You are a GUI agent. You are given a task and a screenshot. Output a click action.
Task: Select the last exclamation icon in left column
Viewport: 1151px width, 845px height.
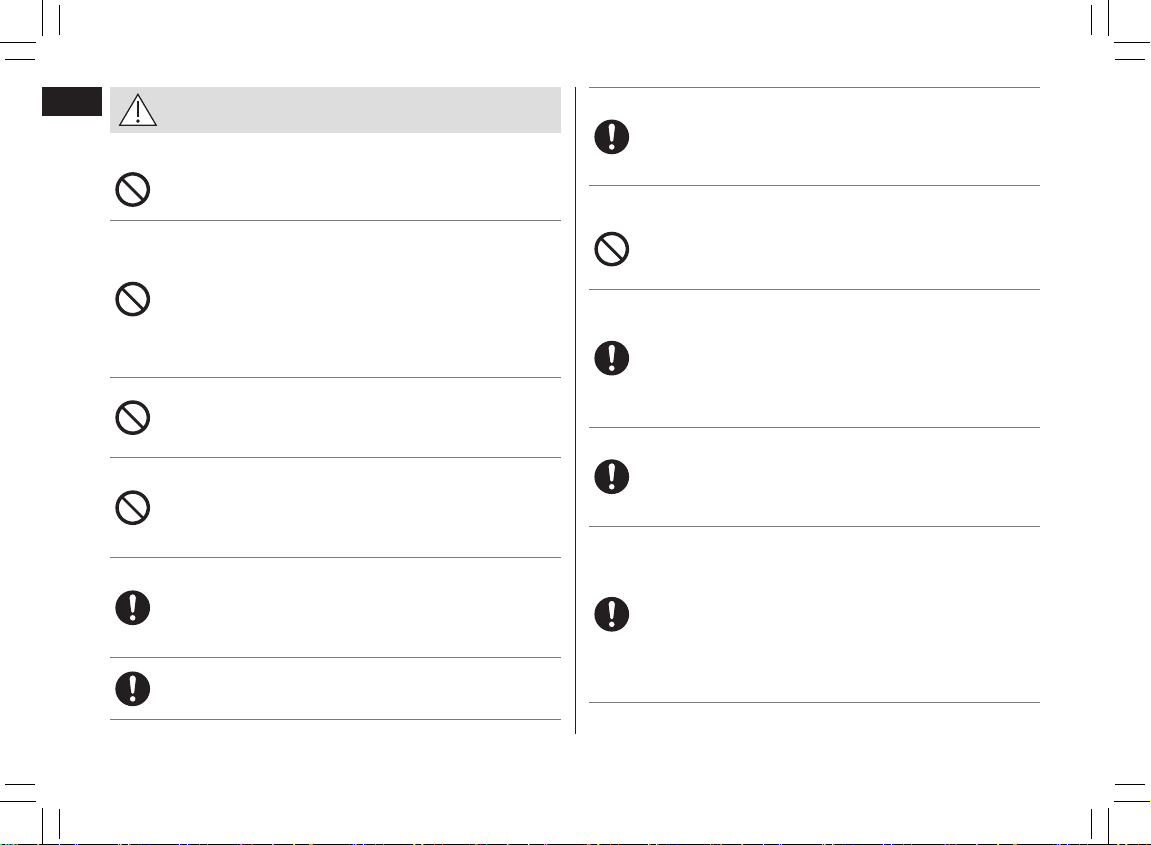click(x=133, y=689)
